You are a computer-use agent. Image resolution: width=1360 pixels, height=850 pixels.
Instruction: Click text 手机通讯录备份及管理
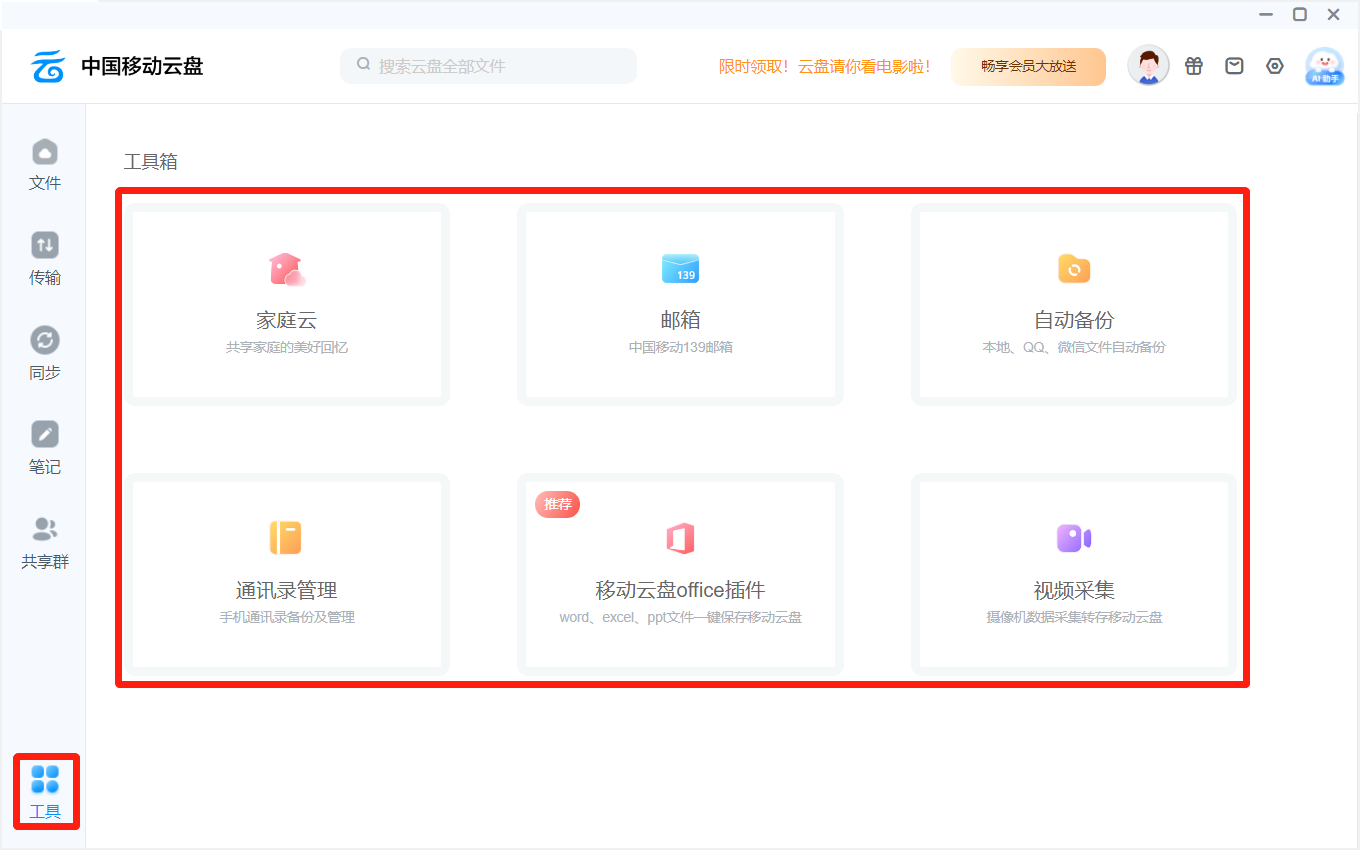[x=286, y=617]
